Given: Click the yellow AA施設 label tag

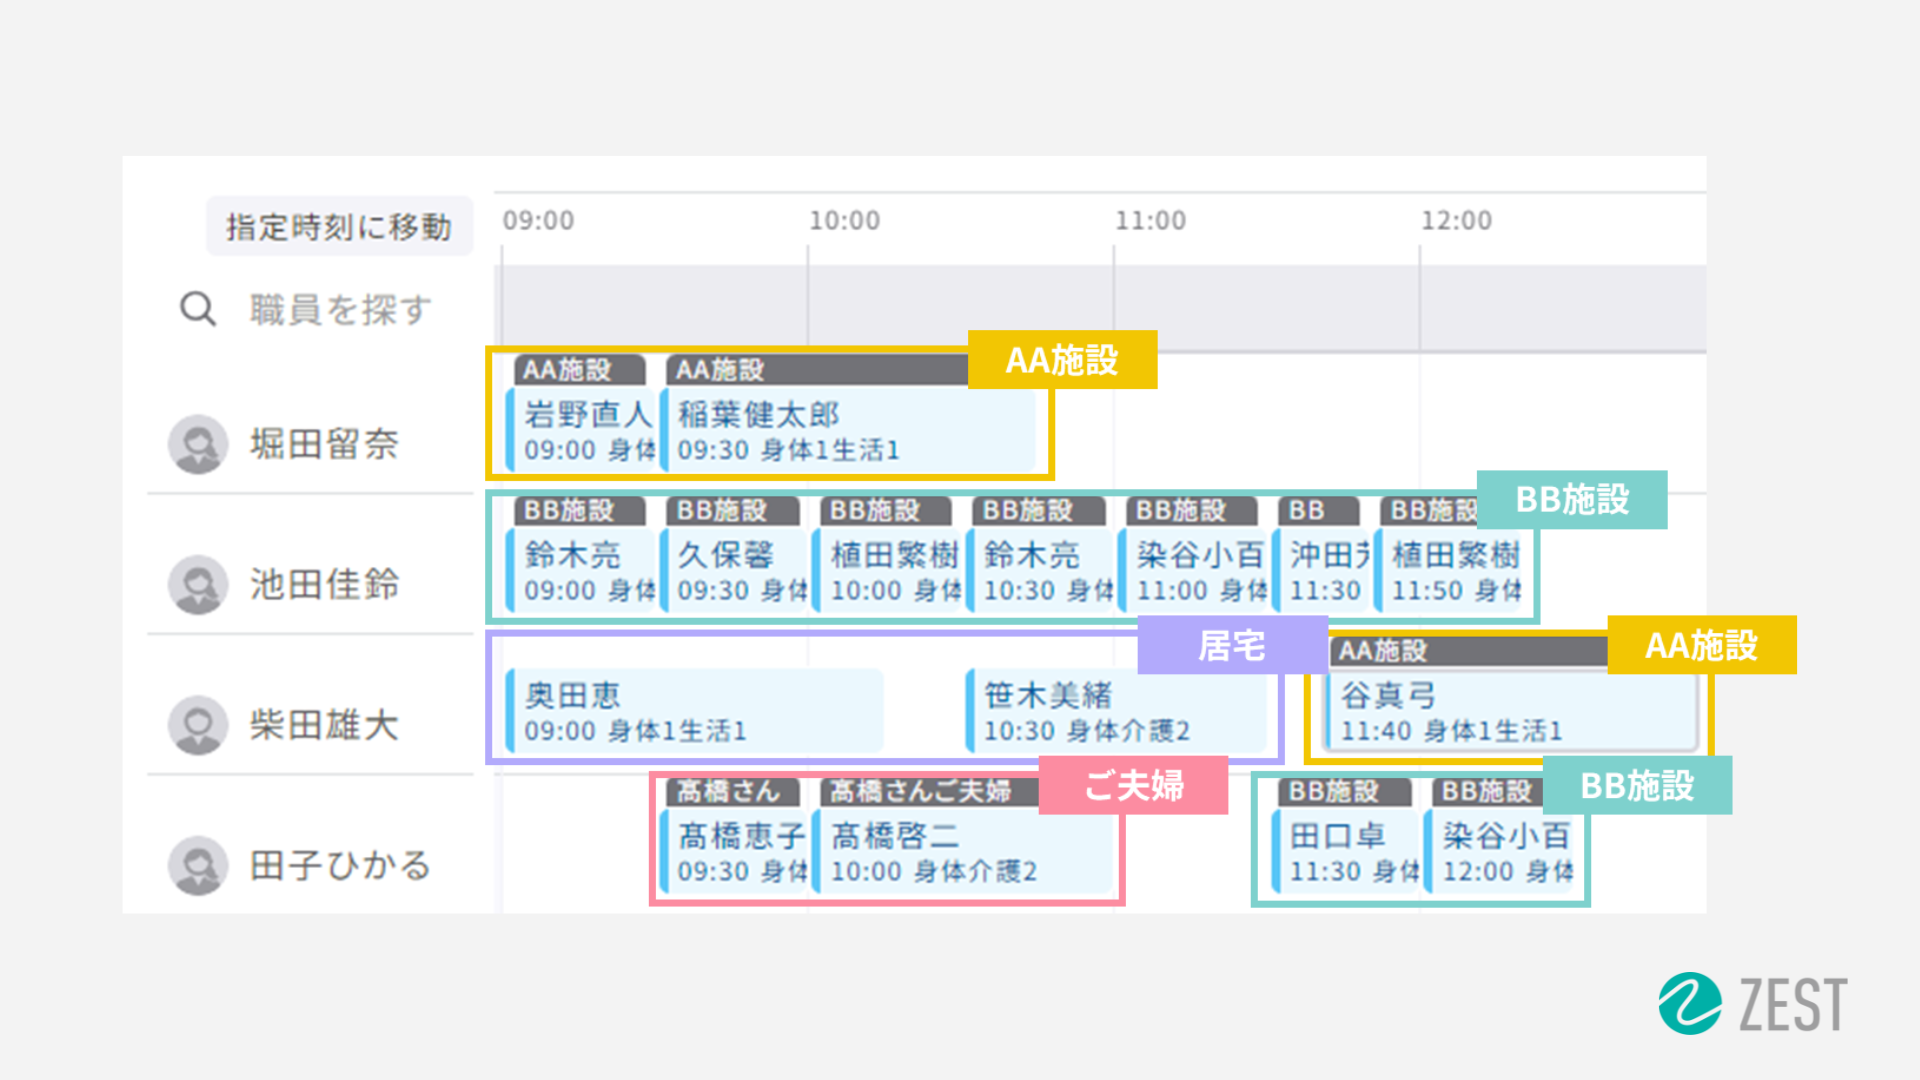Looking at the screenshot, I should pyautogui.click(x=1062, y=360).
